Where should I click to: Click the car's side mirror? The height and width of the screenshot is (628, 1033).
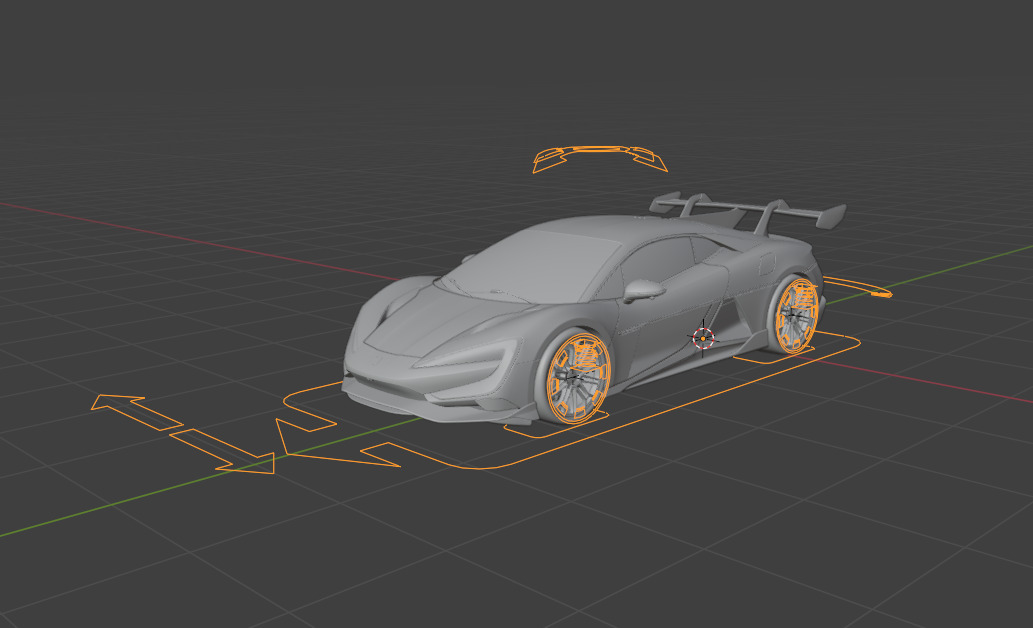click(643, 290)
